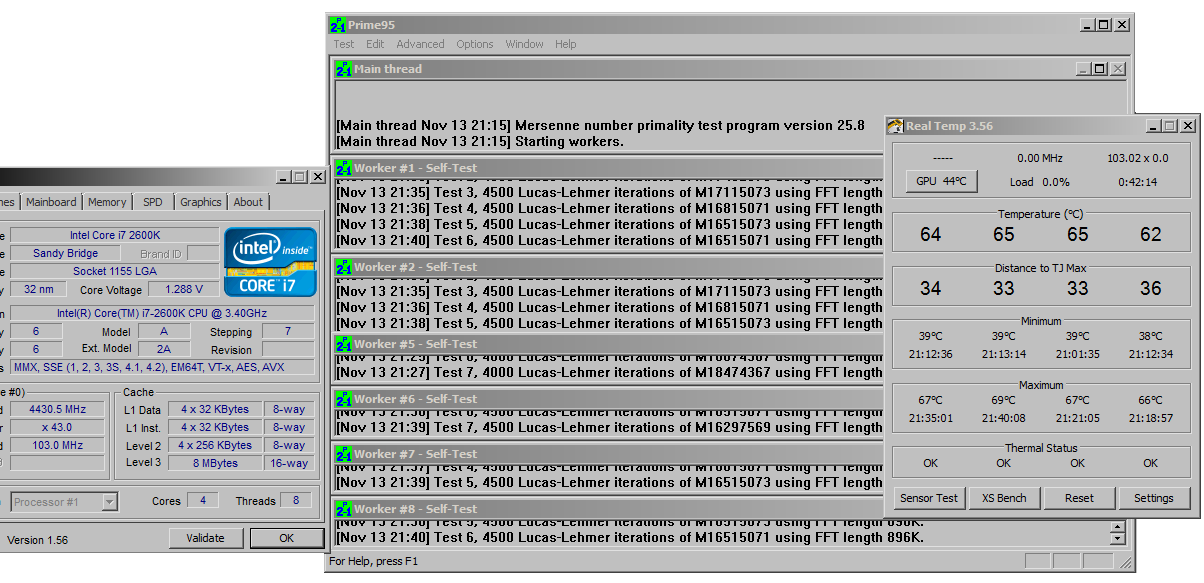The height and width of the screenshot is (583, 1204).
Task: Open Real Temp Settings
Action: [1153, 498]
